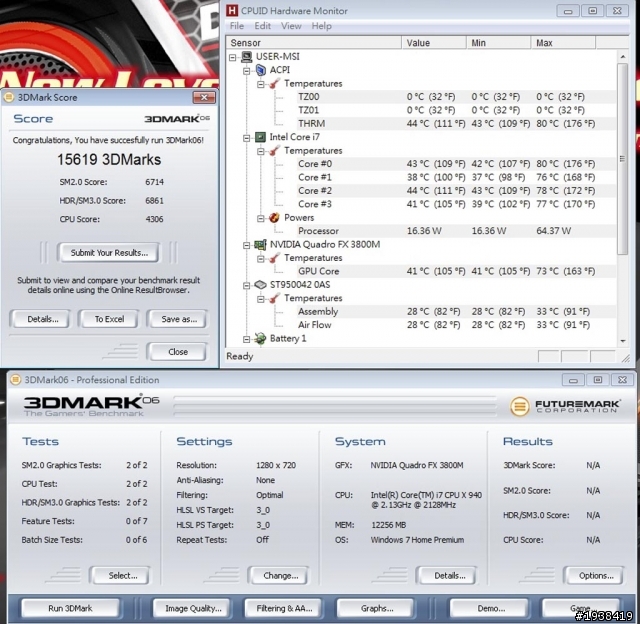
Task: Click the 3DMark06 logo in Score dialog
Action: (177, 119)
